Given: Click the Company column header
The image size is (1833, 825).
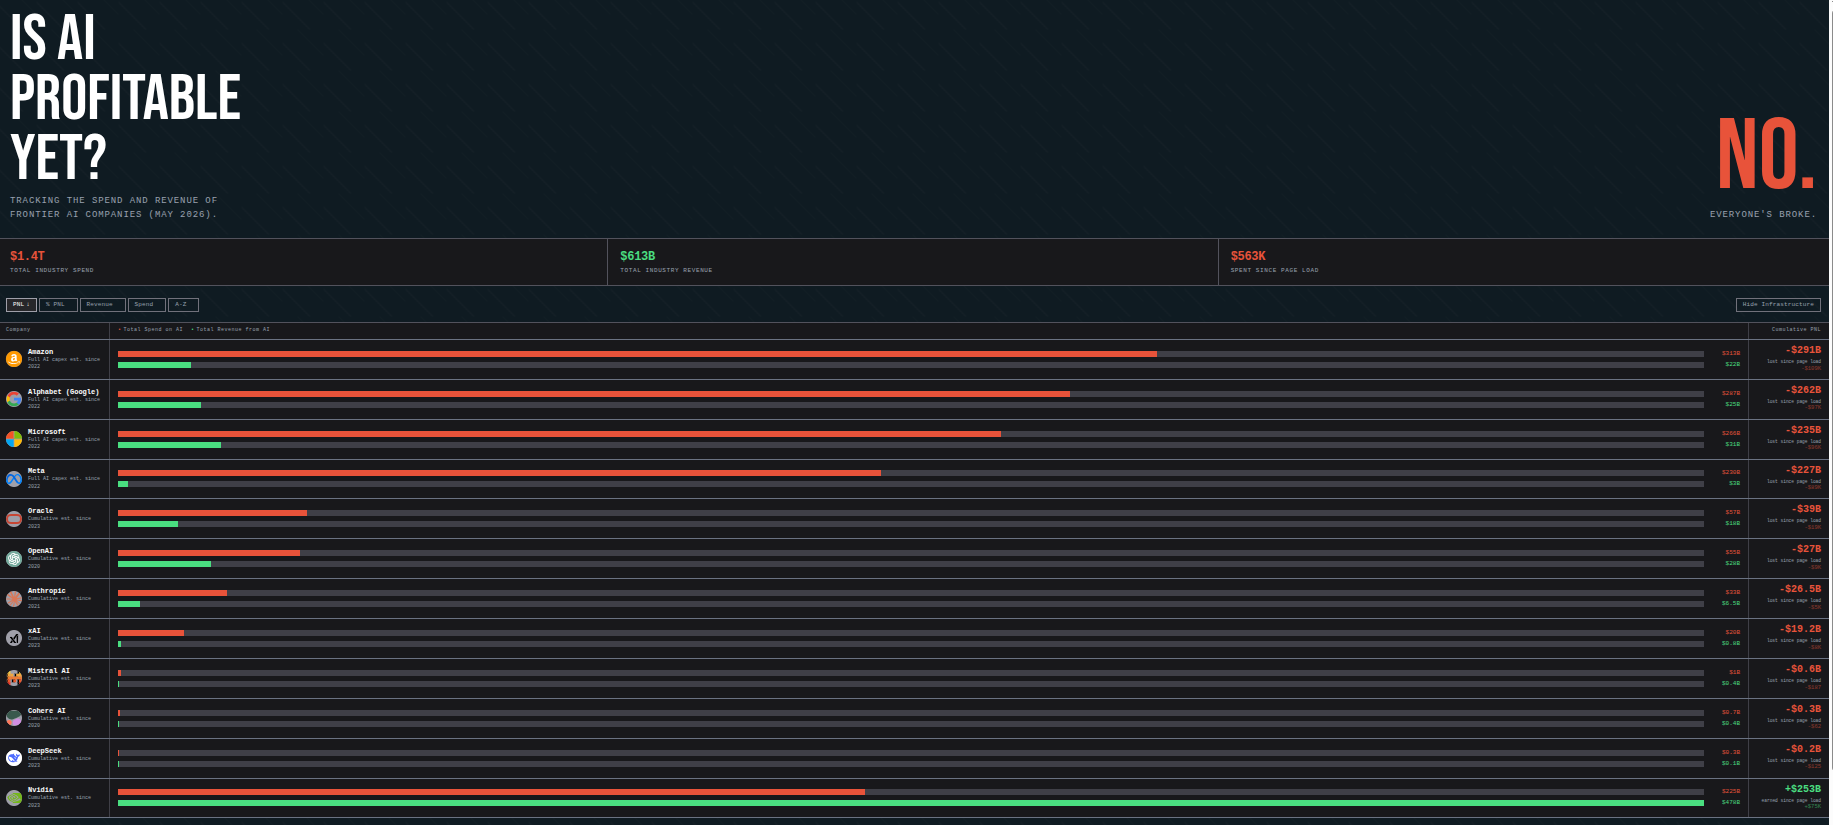Looking at the screenshot, I should click(18, 329).
